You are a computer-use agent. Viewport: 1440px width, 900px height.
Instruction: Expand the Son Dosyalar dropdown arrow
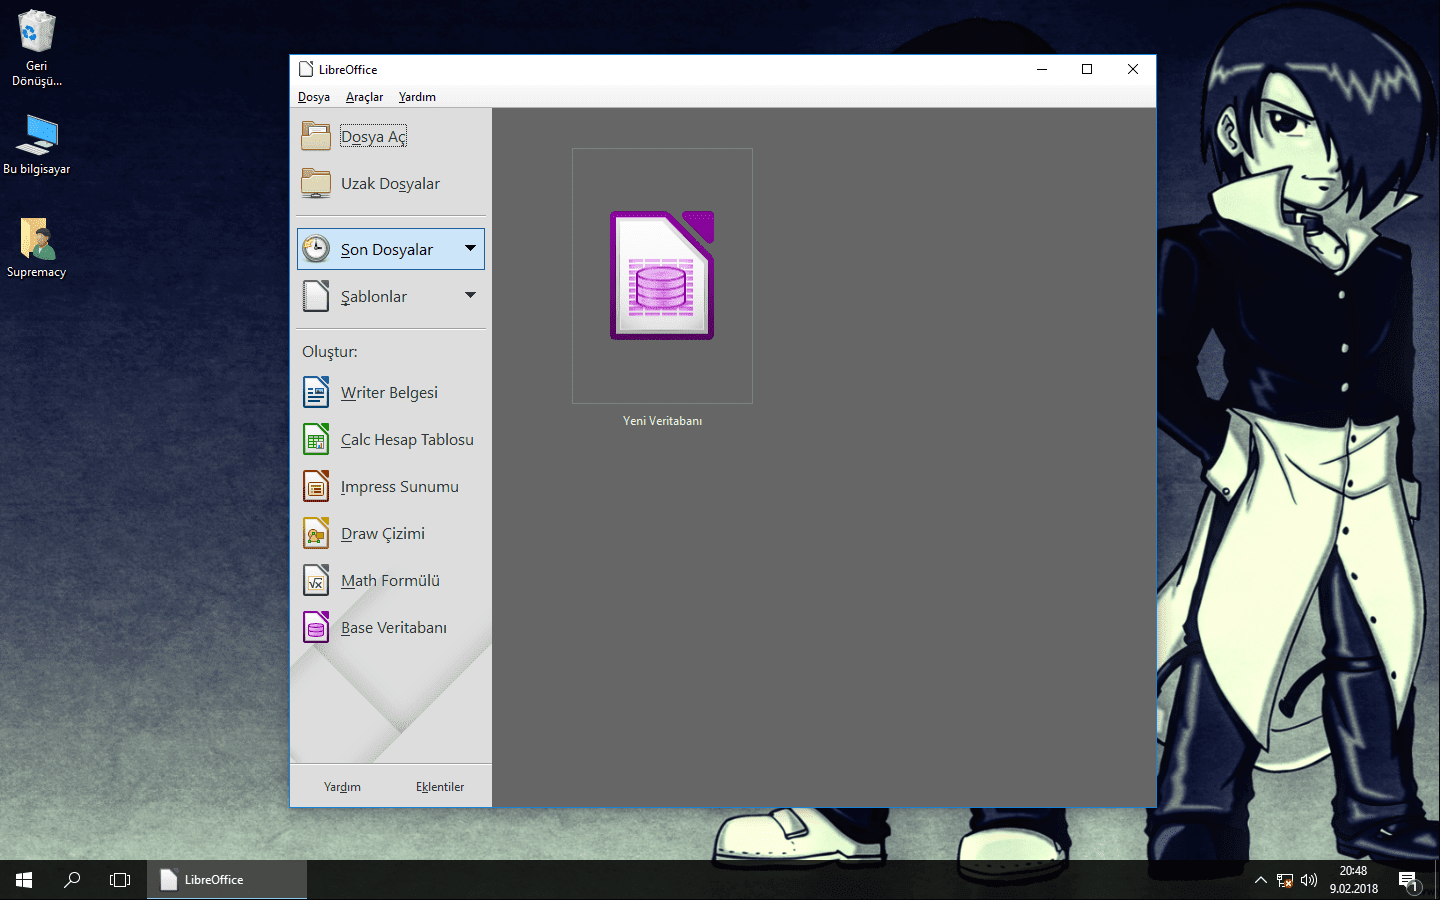click(470, 248)
